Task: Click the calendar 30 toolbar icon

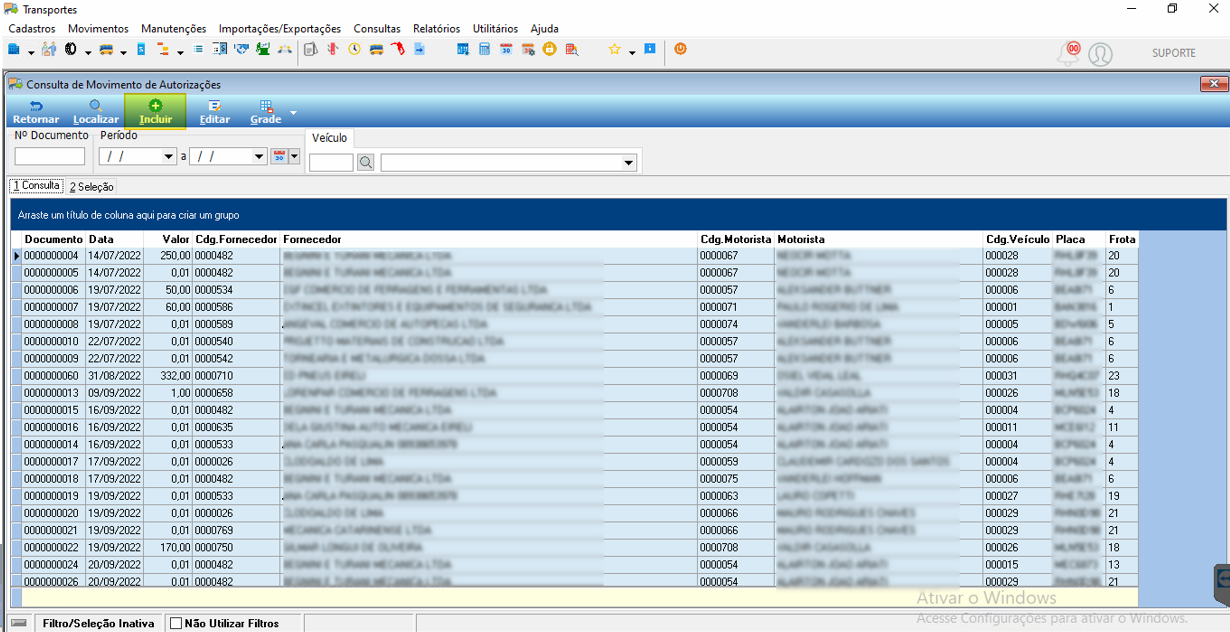Action: (x=505, y=49)
